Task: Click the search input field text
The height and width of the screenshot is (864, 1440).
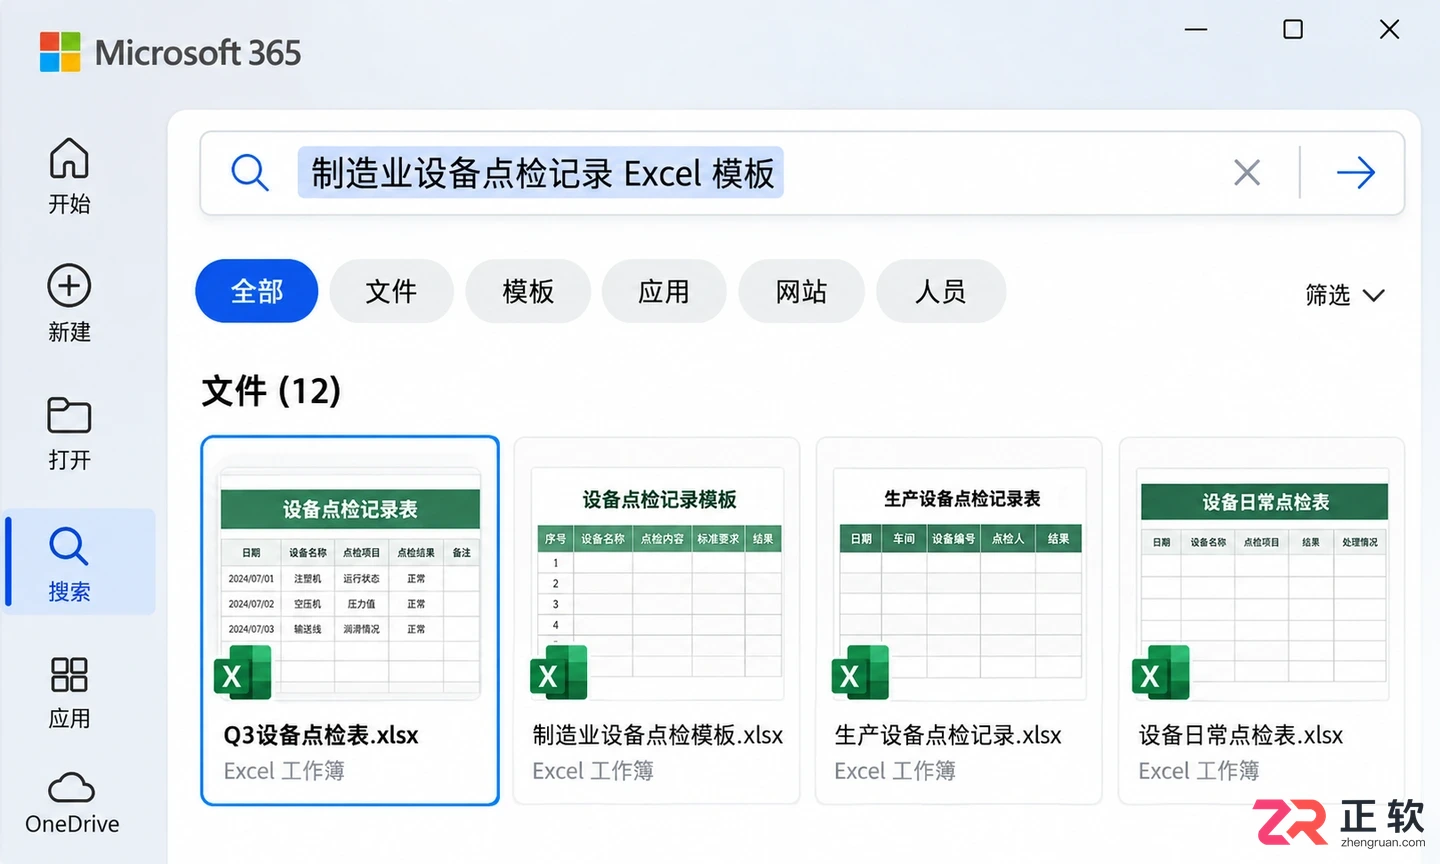Action: pyautogui.click(x=541, y=173)
